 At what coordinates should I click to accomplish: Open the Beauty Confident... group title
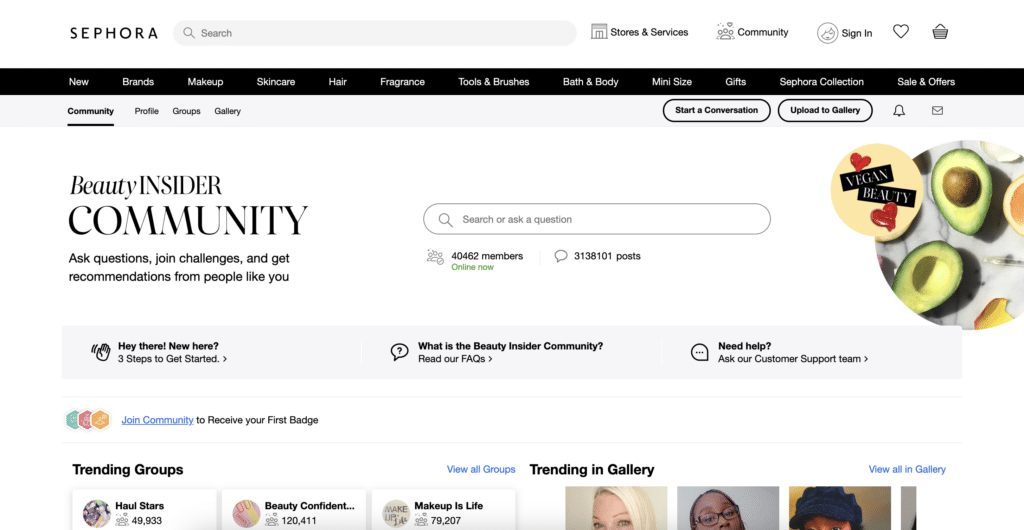pyautogui.click(x=310, y=506)
